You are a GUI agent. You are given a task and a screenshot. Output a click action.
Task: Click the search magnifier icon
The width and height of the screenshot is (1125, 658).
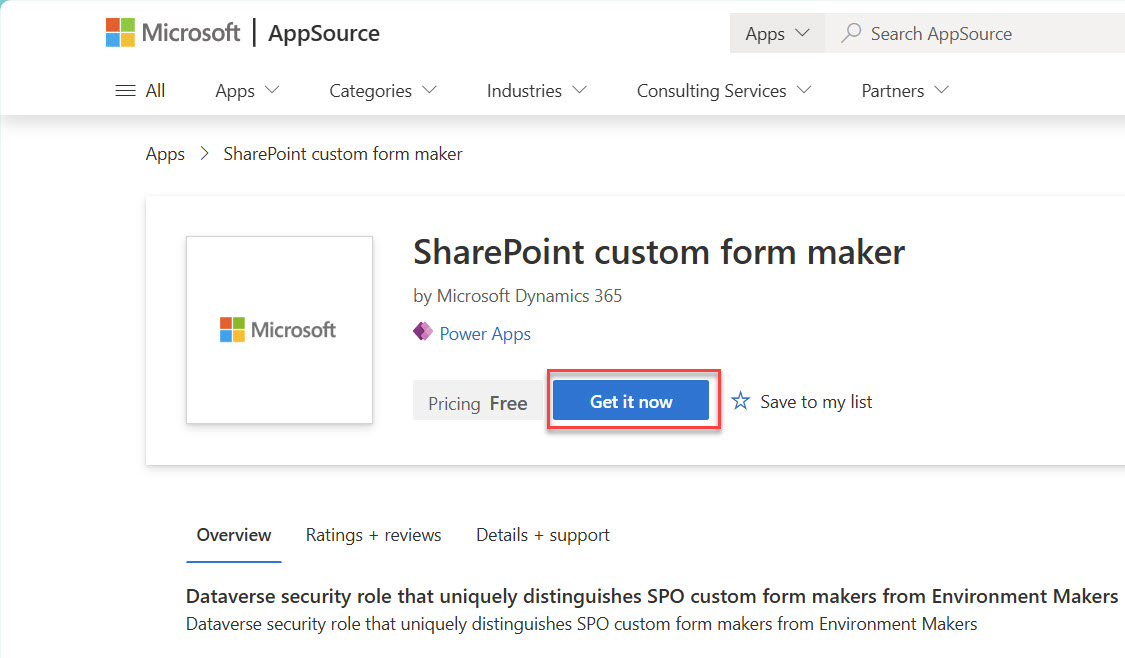point(850,33)
